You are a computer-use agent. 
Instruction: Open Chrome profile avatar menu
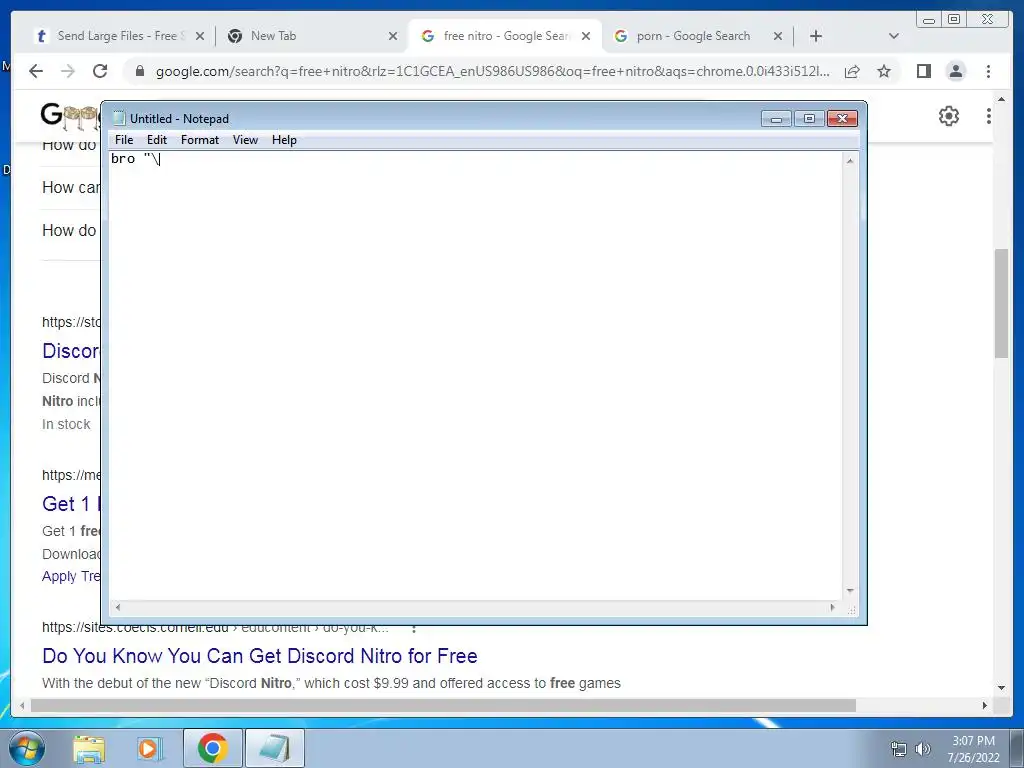click(x=955, y=71)
